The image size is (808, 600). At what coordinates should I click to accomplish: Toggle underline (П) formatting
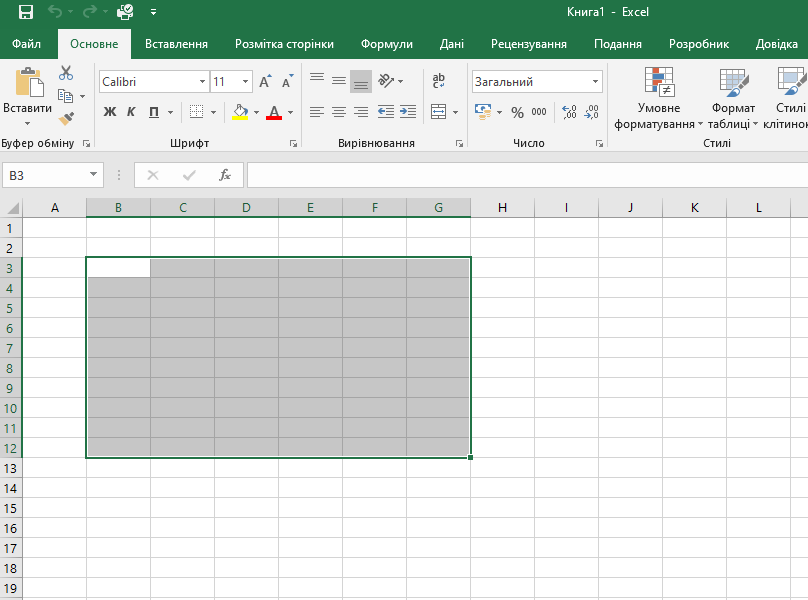[x=154, y=112]
